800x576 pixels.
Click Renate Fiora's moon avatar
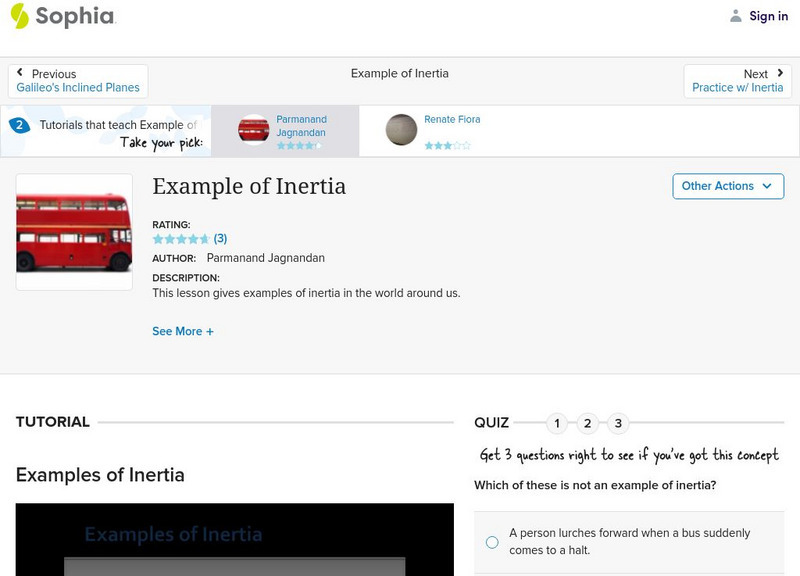pos(400,129)
